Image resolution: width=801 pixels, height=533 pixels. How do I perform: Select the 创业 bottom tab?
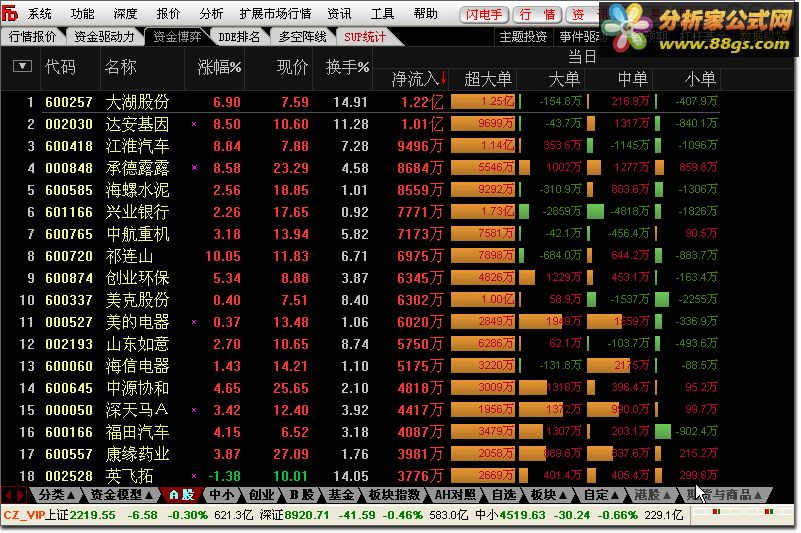(262, 495)
